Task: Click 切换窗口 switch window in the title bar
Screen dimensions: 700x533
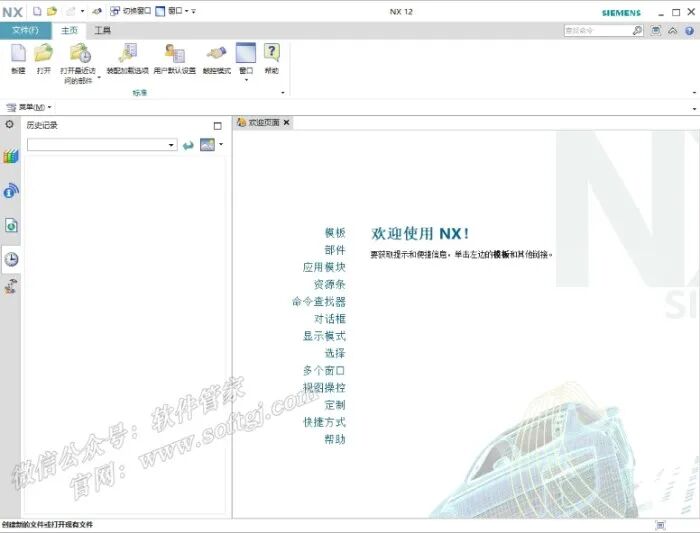Action: 131,11
